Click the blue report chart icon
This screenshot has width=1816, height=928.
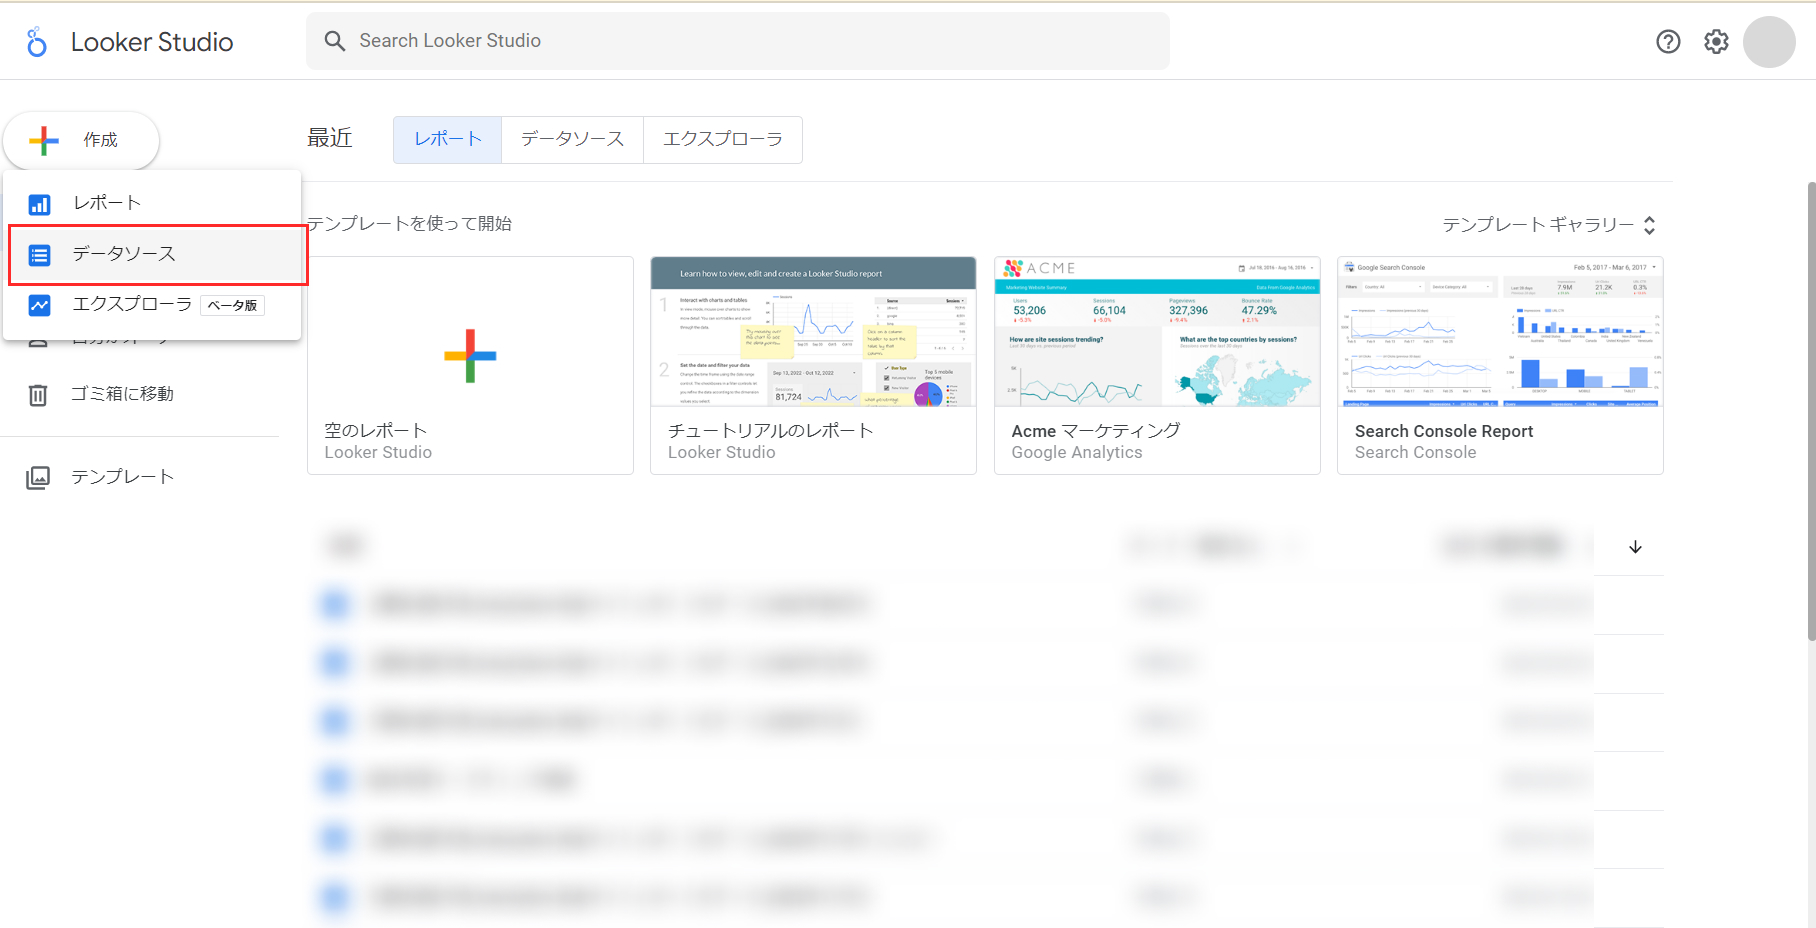39,204
